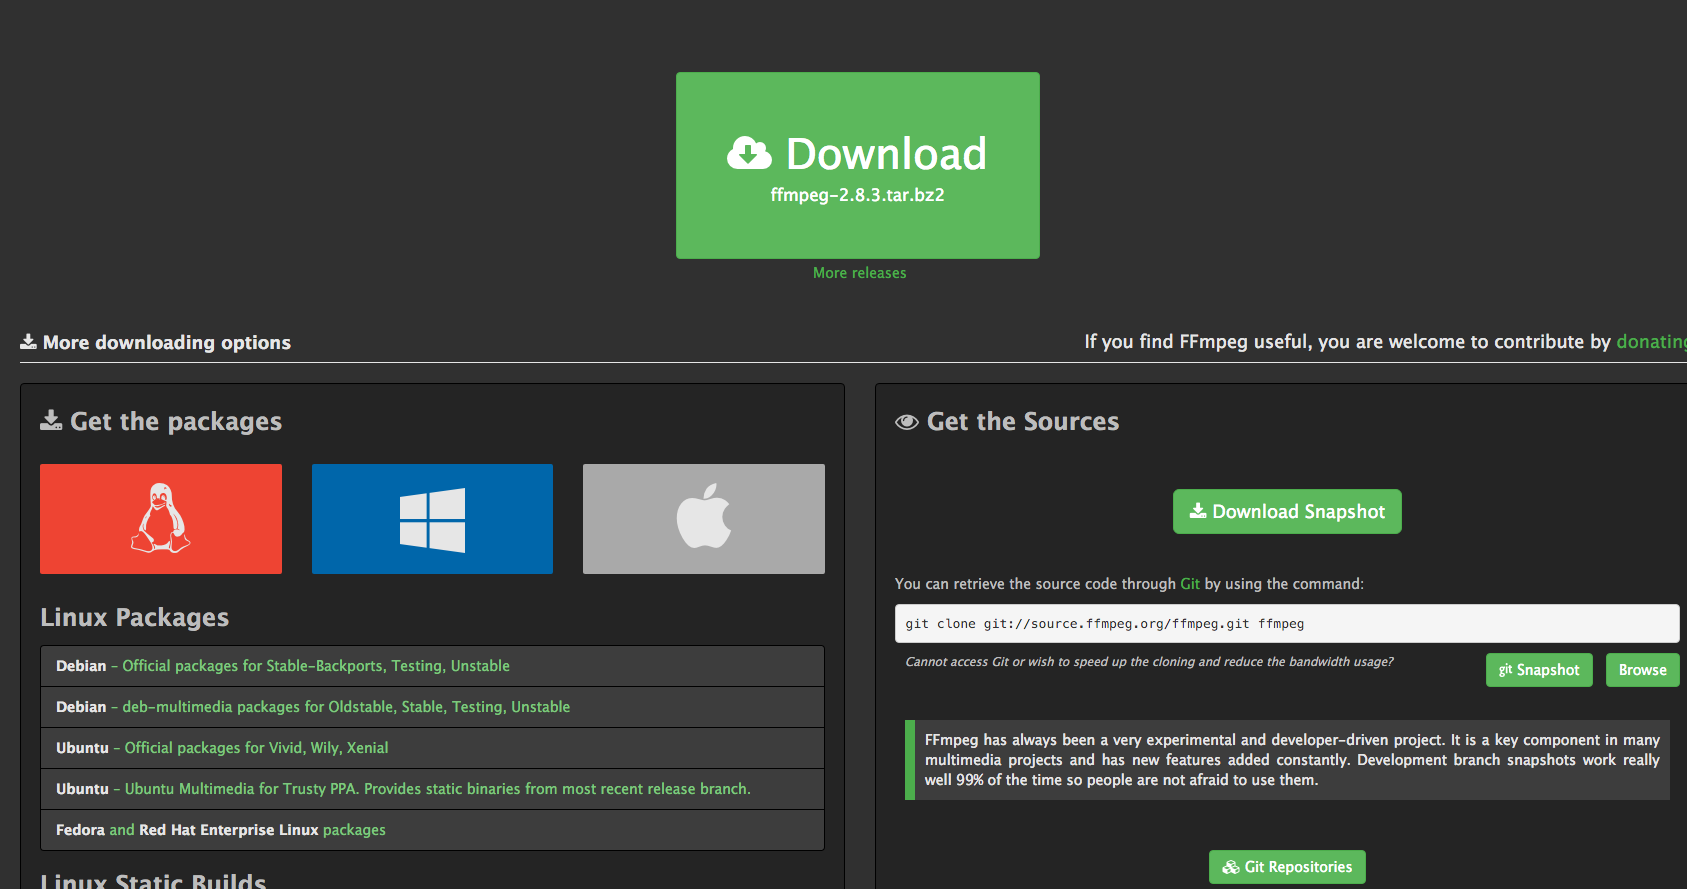
Task: Click the Get the Sources heading text
Action: coord(1023,421)
